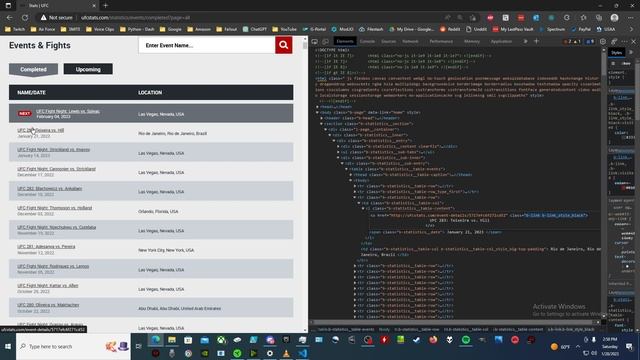The height and width of the screenshot is (360, 640).
Task: Open UFC 281: Adesanya vs. Pereira link
Action: click(x=46, y=247)
